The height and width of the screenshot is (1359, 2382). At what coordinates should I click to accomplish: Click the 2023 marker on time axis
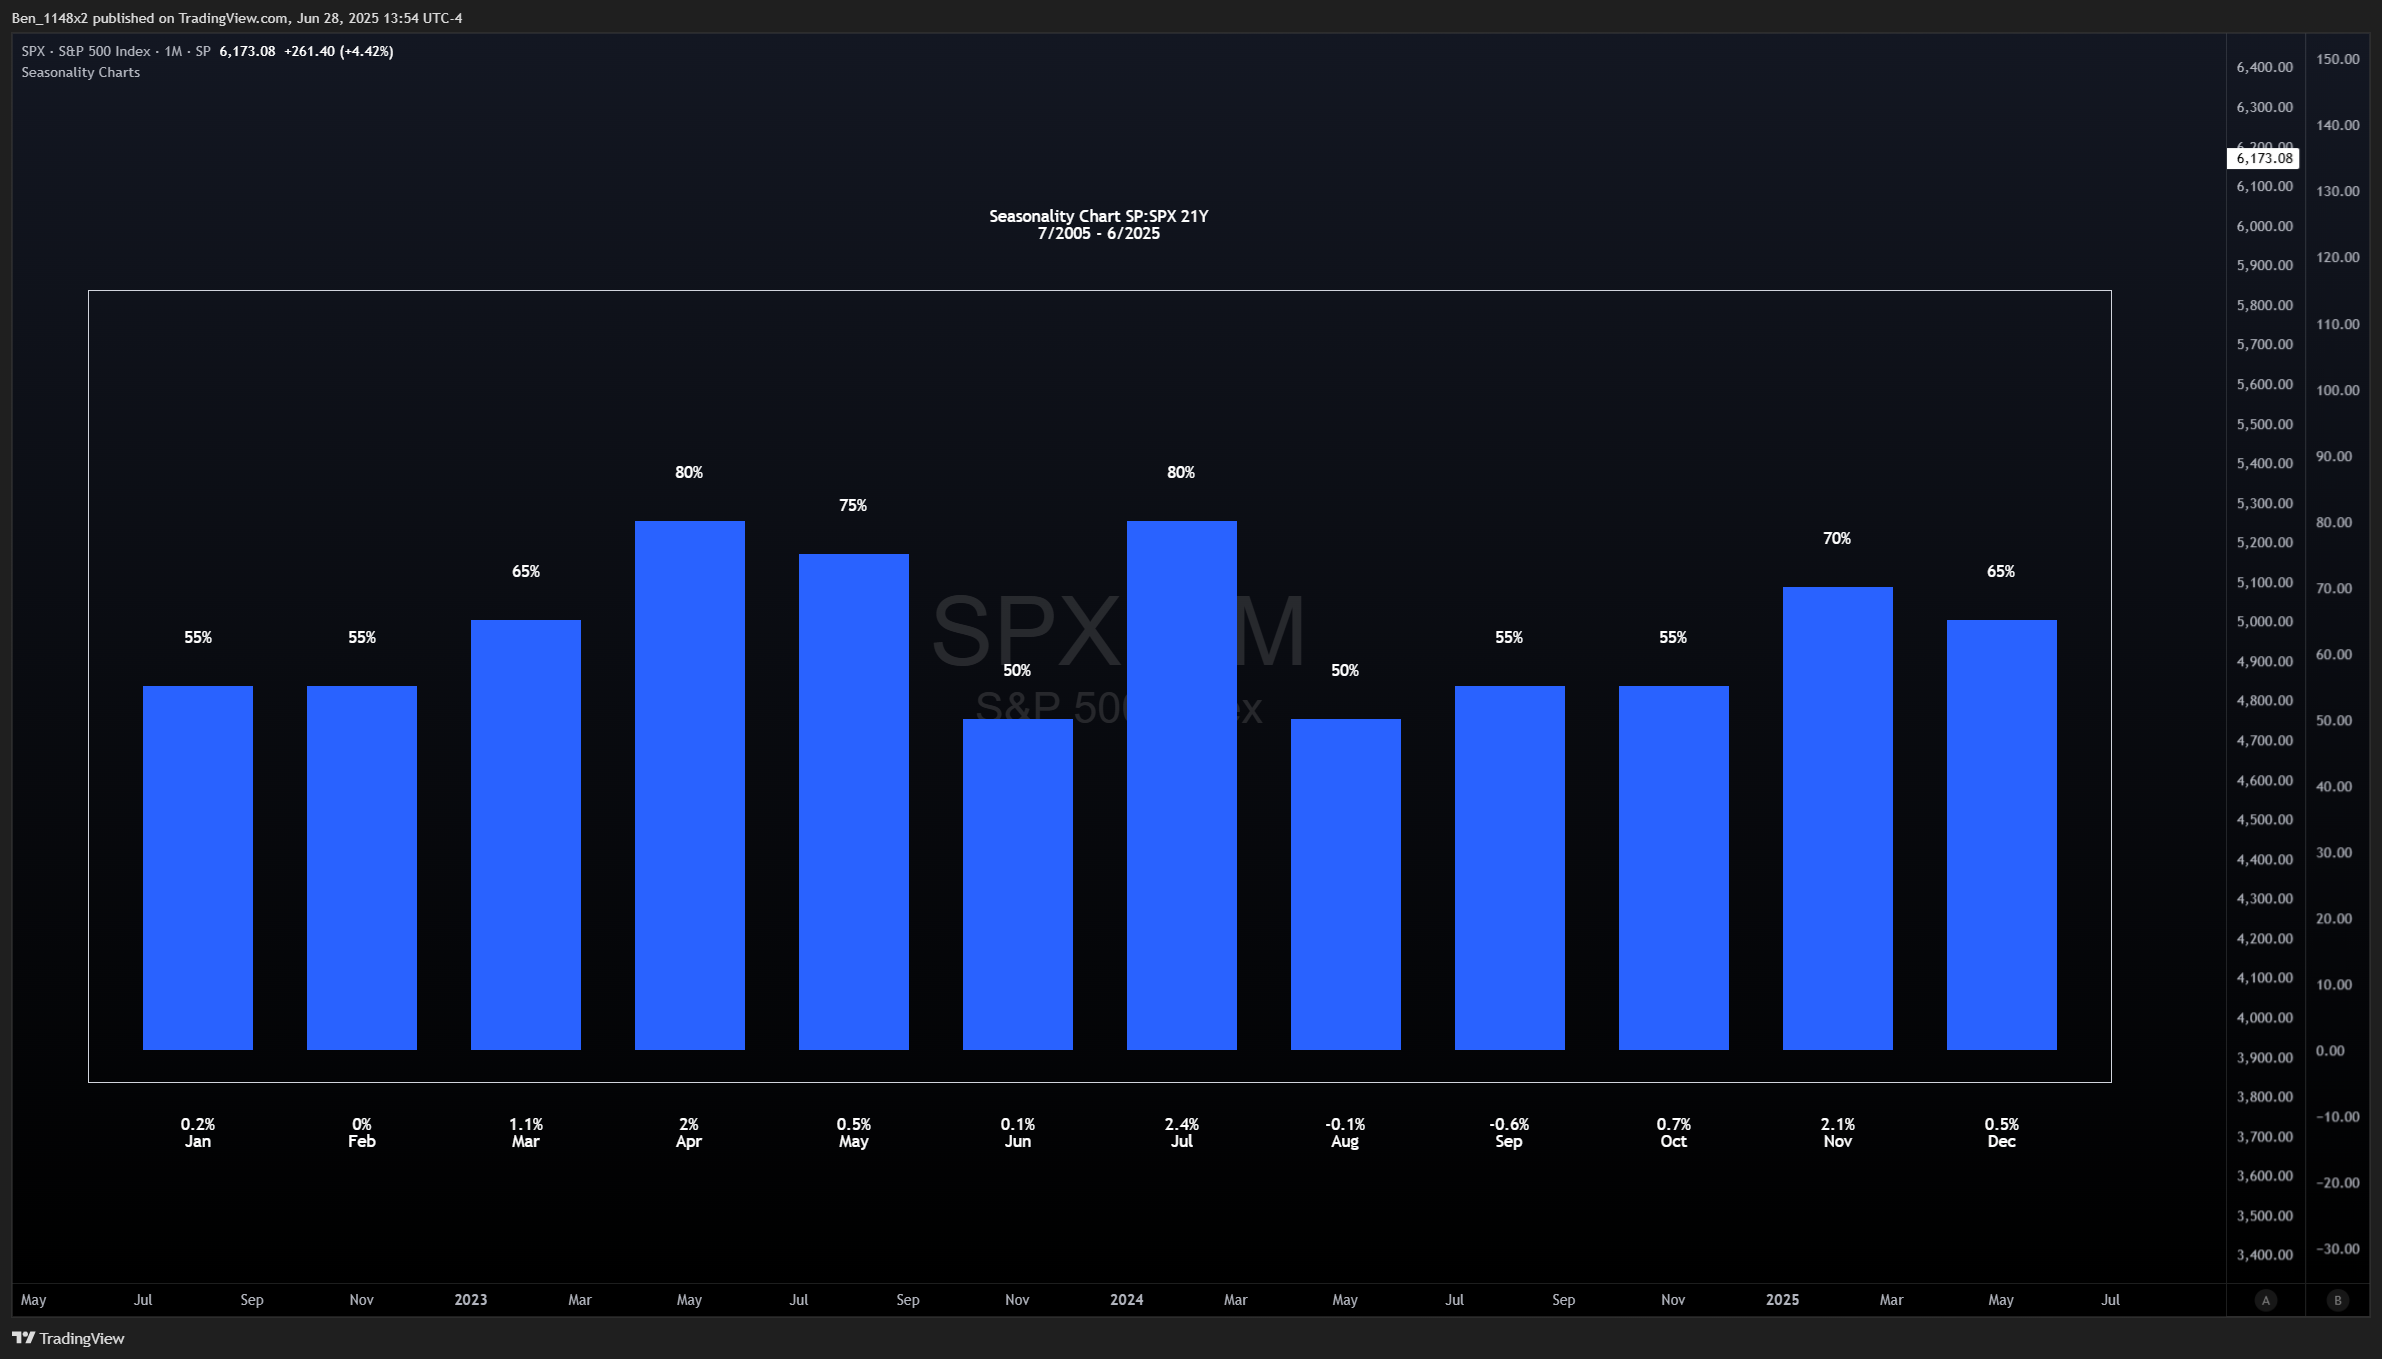(471, 1300)
